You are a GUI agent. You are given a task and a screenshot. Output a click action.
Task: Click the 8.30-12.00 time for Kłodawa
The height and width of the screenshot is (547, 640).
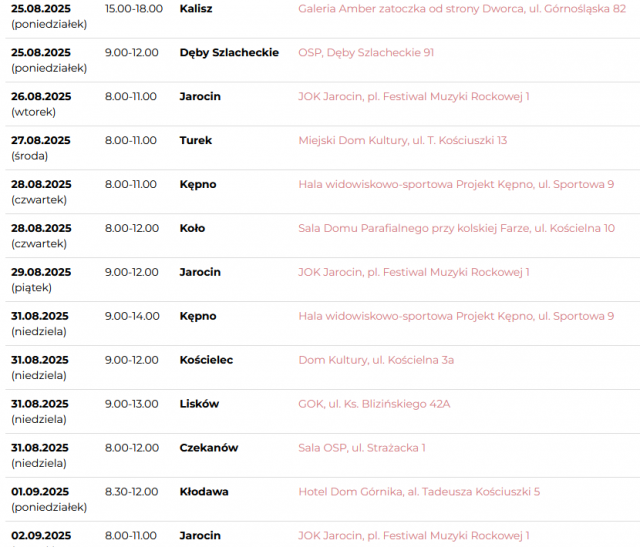click(131, 491)
